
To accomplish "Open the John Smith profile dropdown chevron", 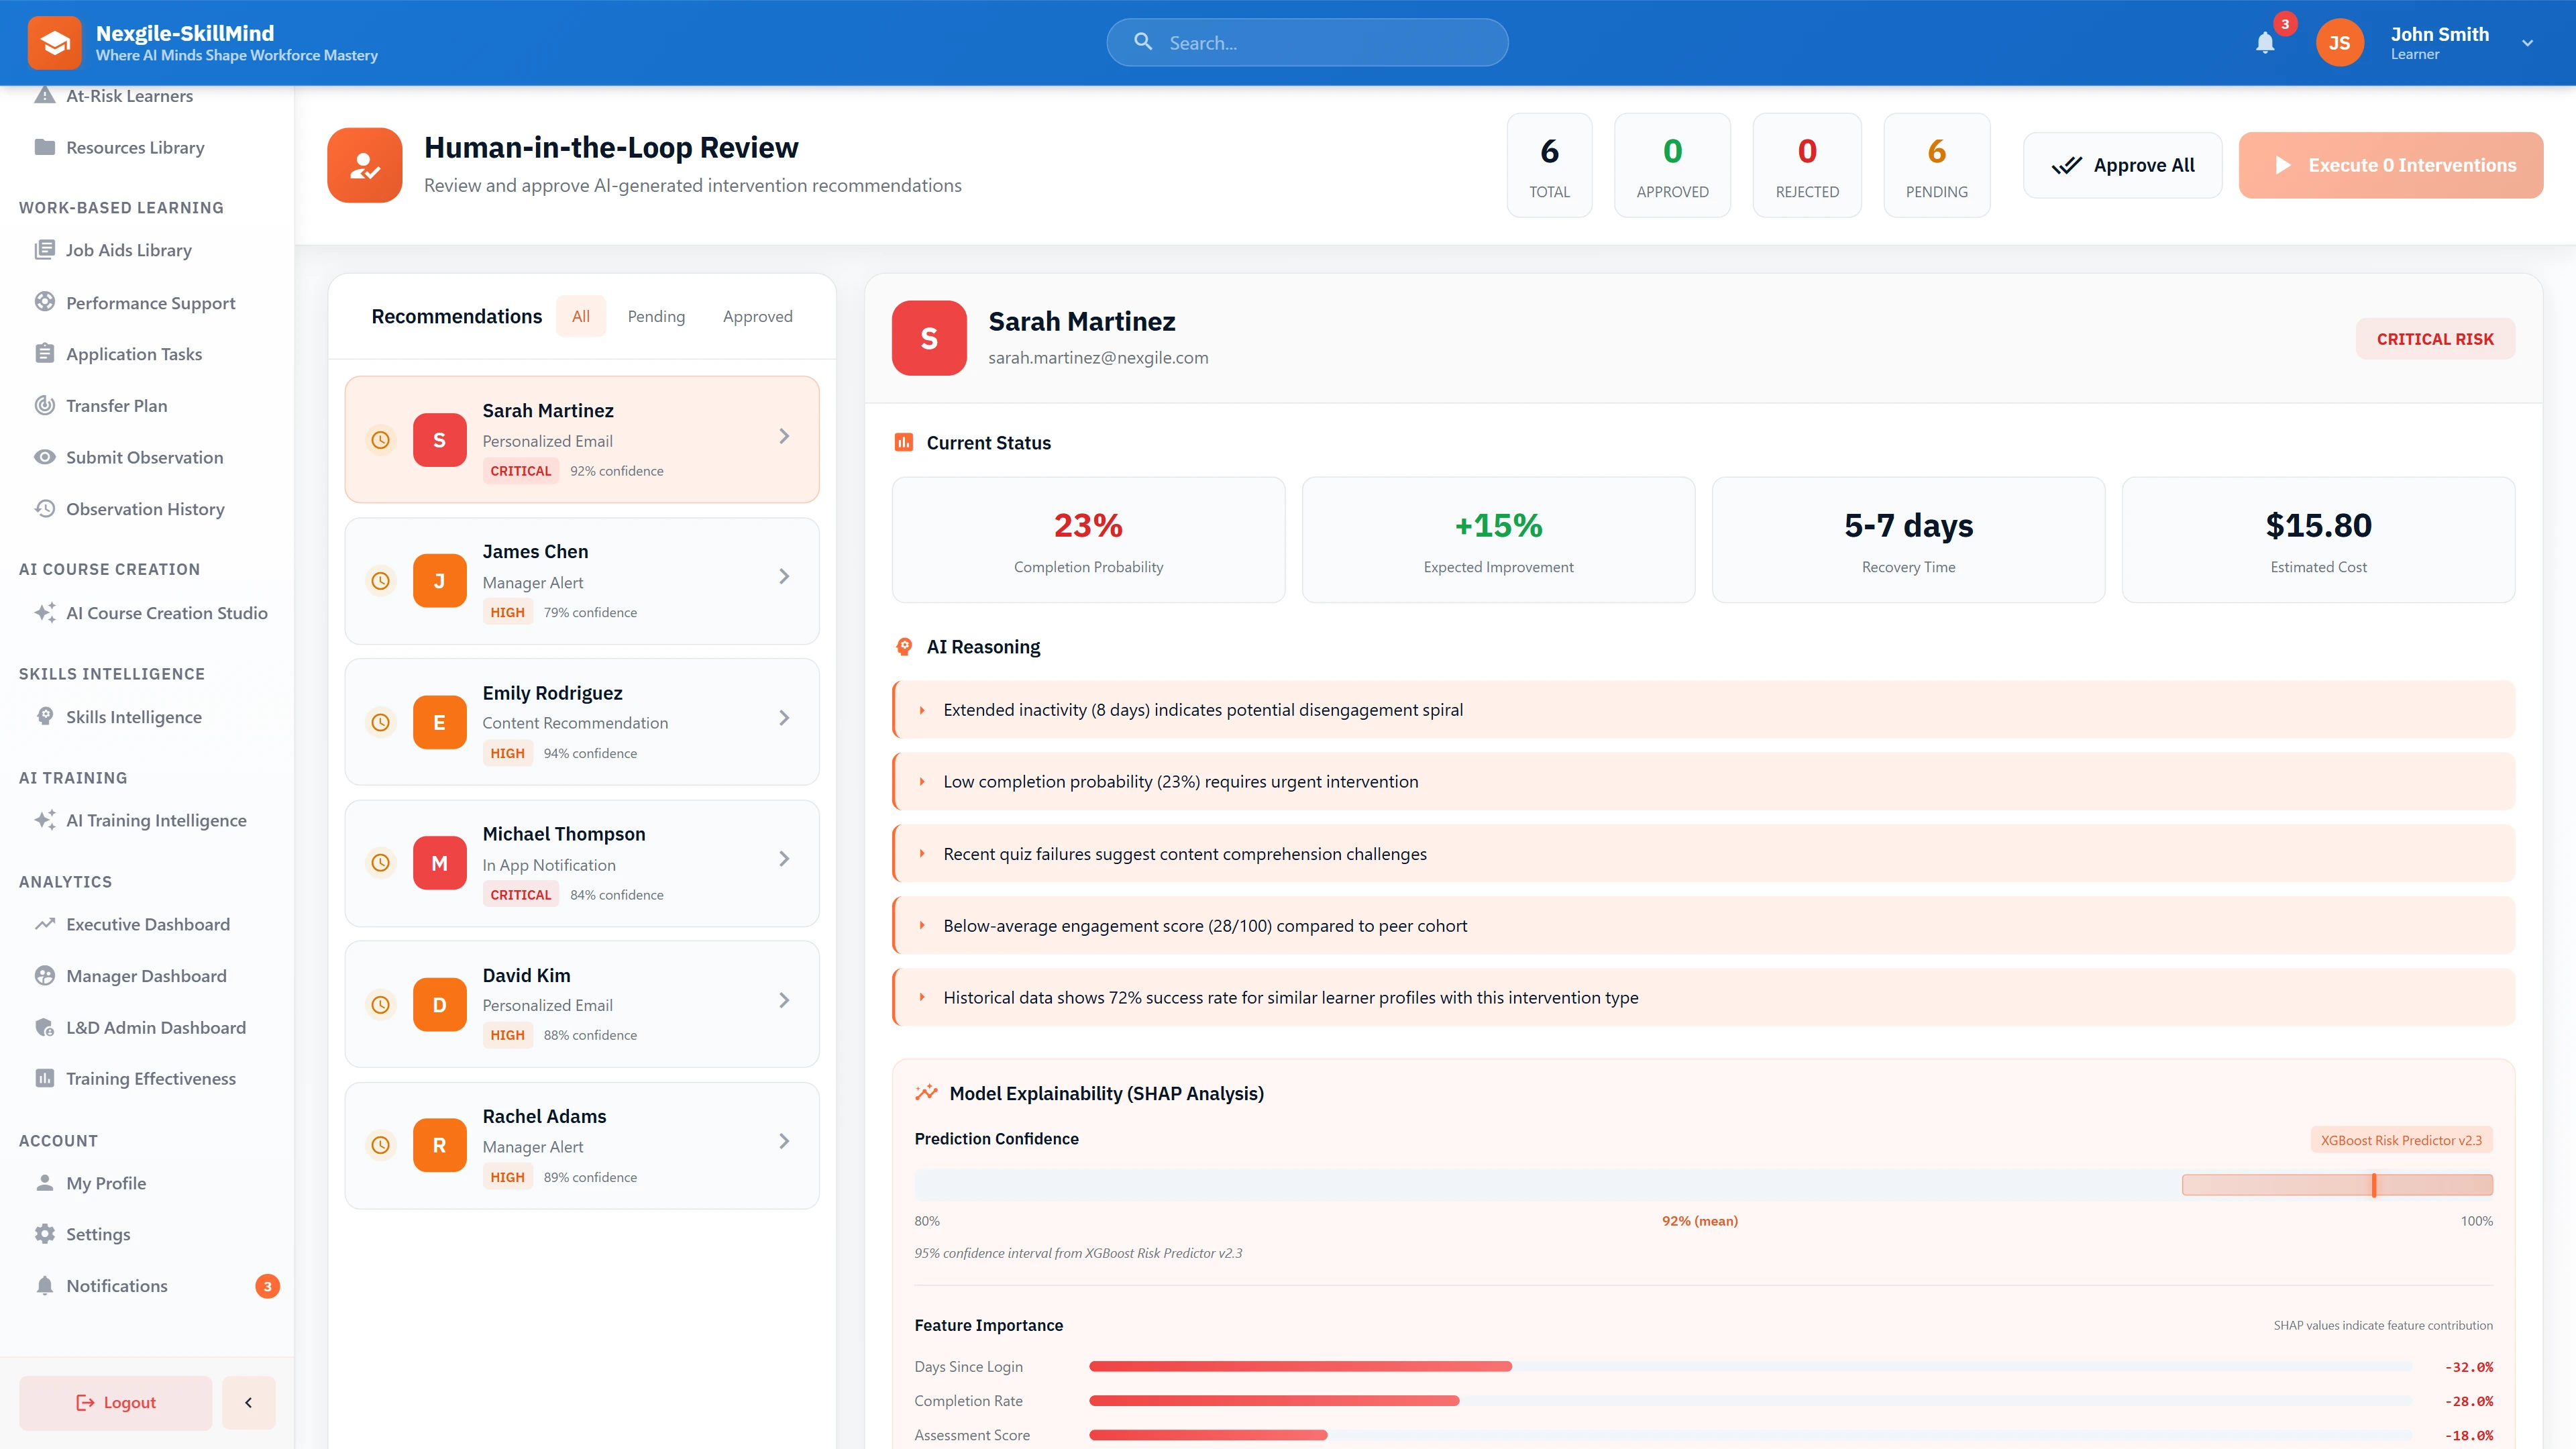I will point(2527,43).
